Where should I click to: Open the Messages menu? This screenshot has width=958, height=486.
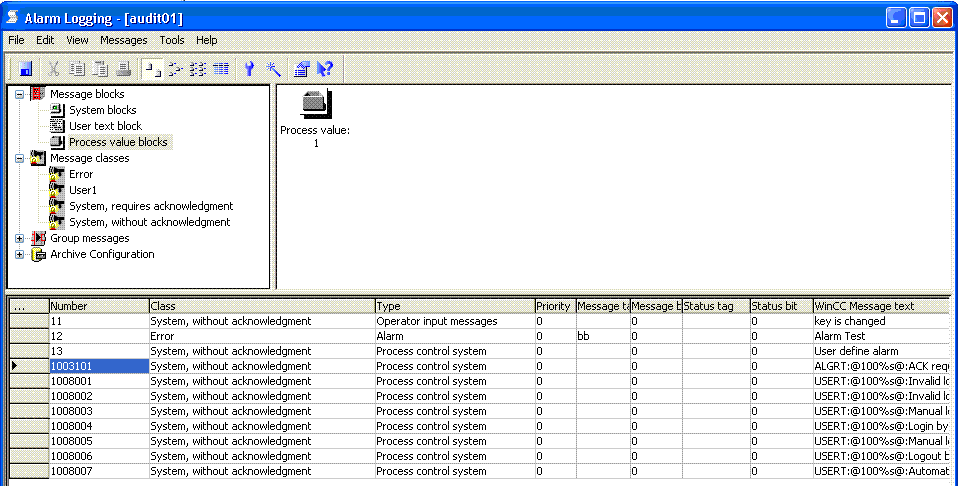(123, 40)
